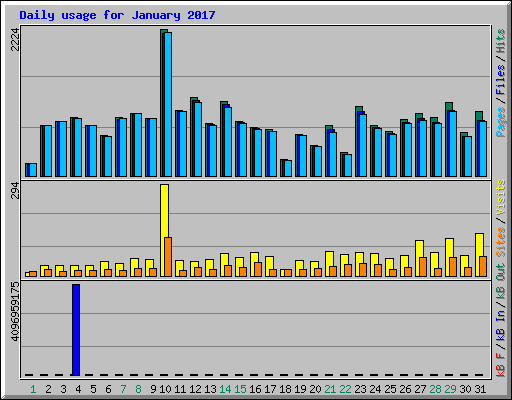This screenshot has height=400, width=512.
Task: Click day label 10 on the x-axis
Action: click(x=165, y=389)
